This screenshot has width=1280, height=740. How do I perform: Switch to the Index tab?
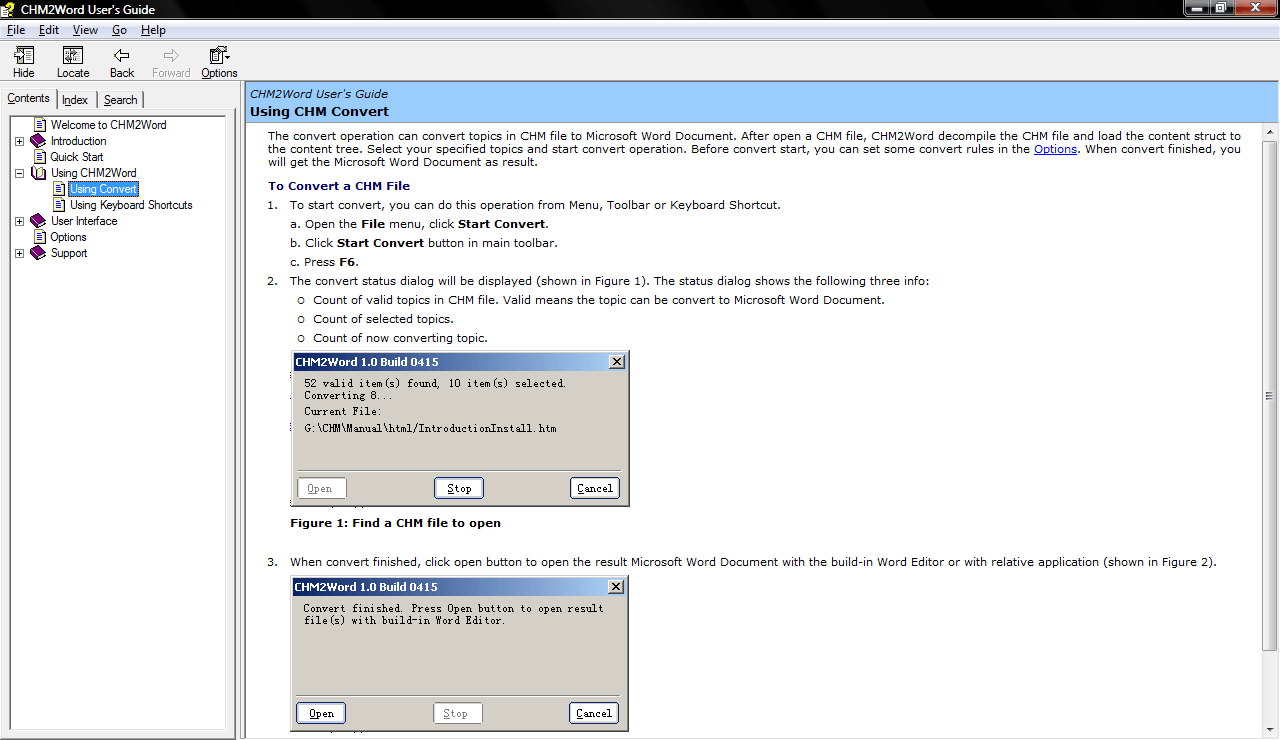pyautogui.click(x=75, y=100)
